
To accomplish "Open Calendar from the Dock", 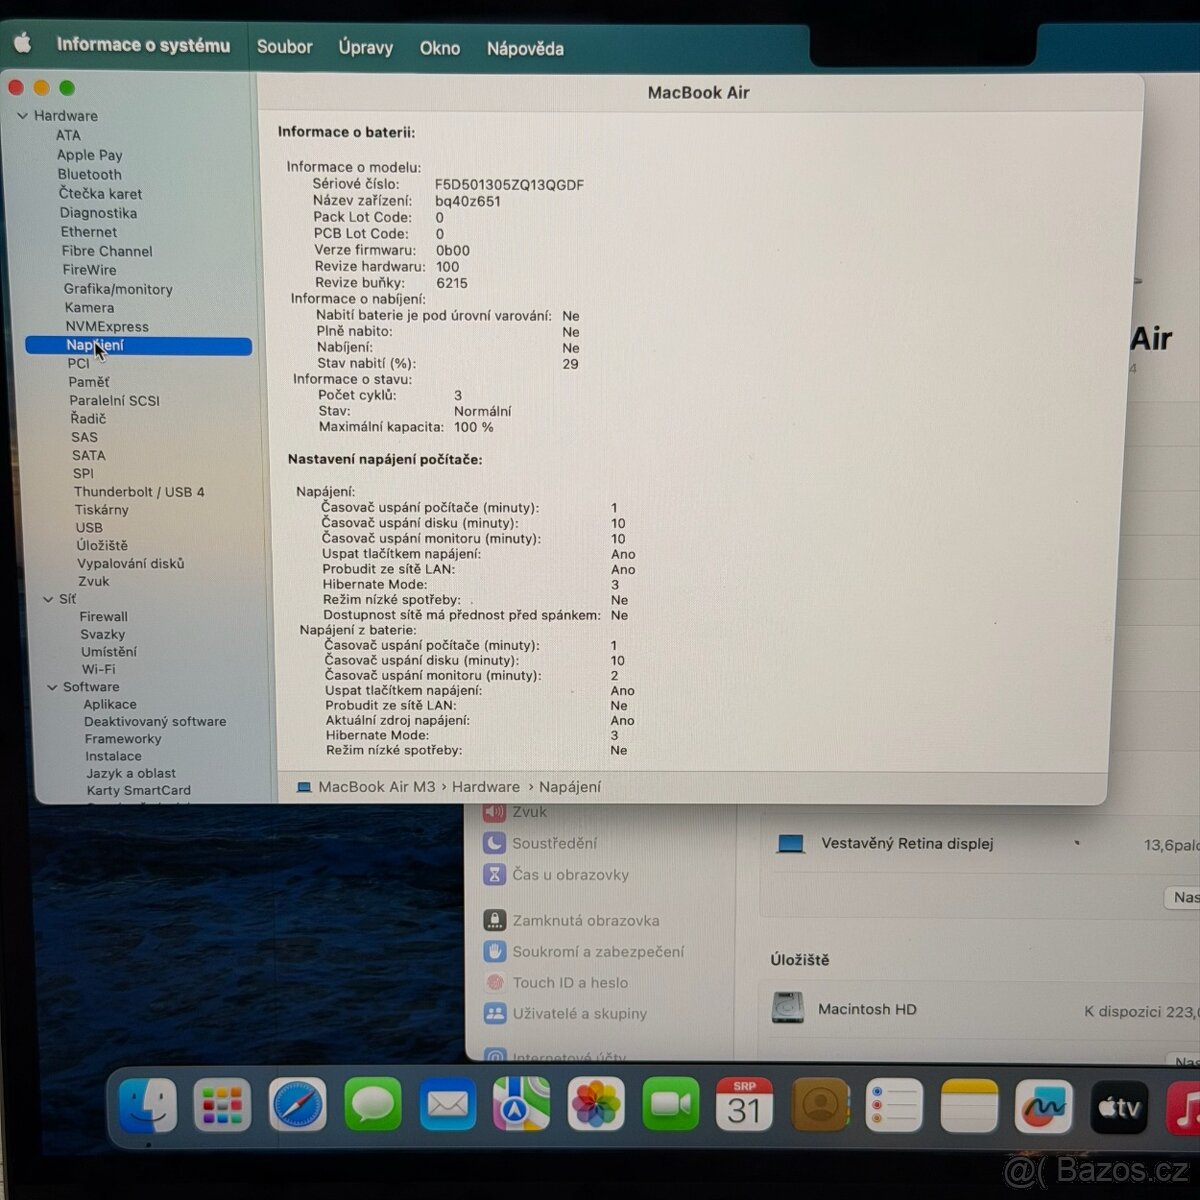I will coord(744,1105).
